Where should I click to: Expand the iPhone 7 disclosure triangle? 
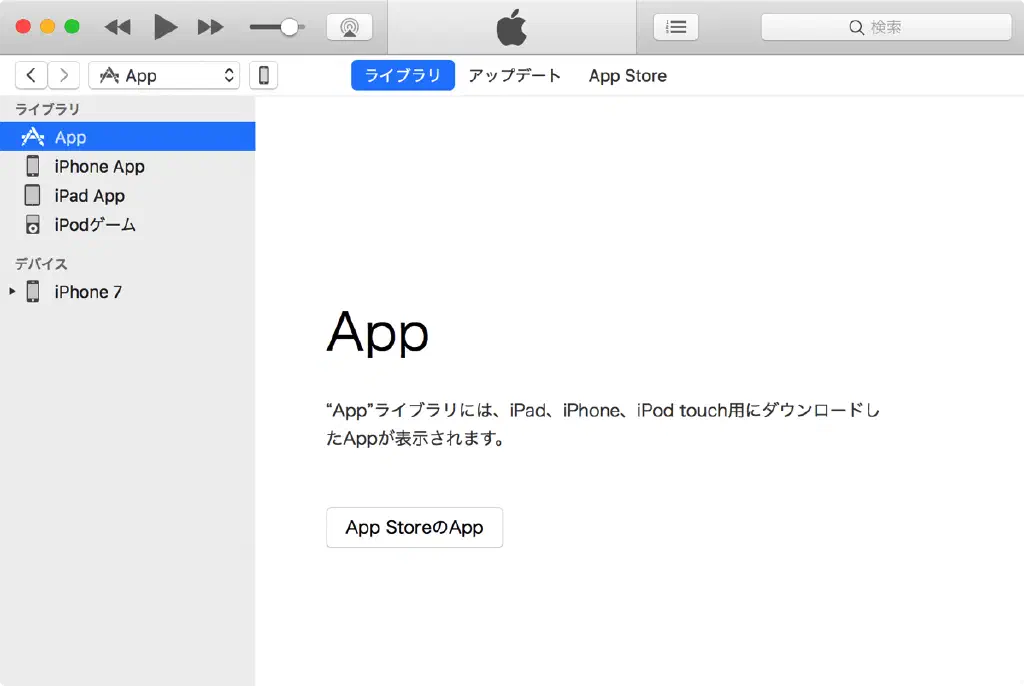(x=12, y=292)
